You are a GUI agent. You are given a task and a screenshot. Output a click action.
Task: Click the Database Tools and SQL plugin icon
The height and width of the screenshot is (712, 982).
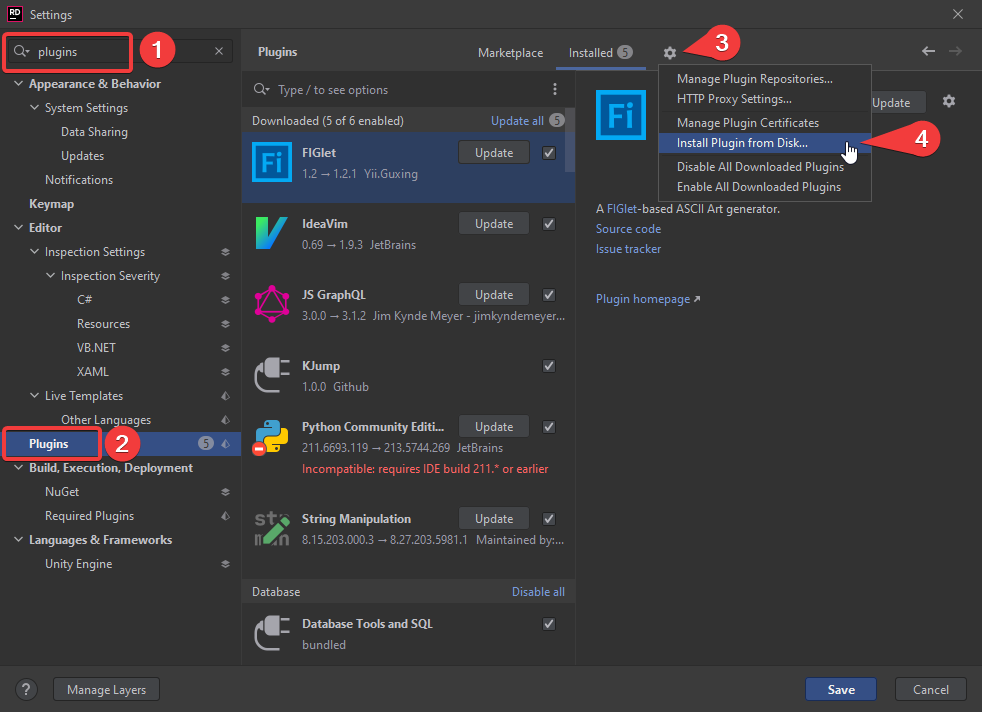click(x=270, y=631)
